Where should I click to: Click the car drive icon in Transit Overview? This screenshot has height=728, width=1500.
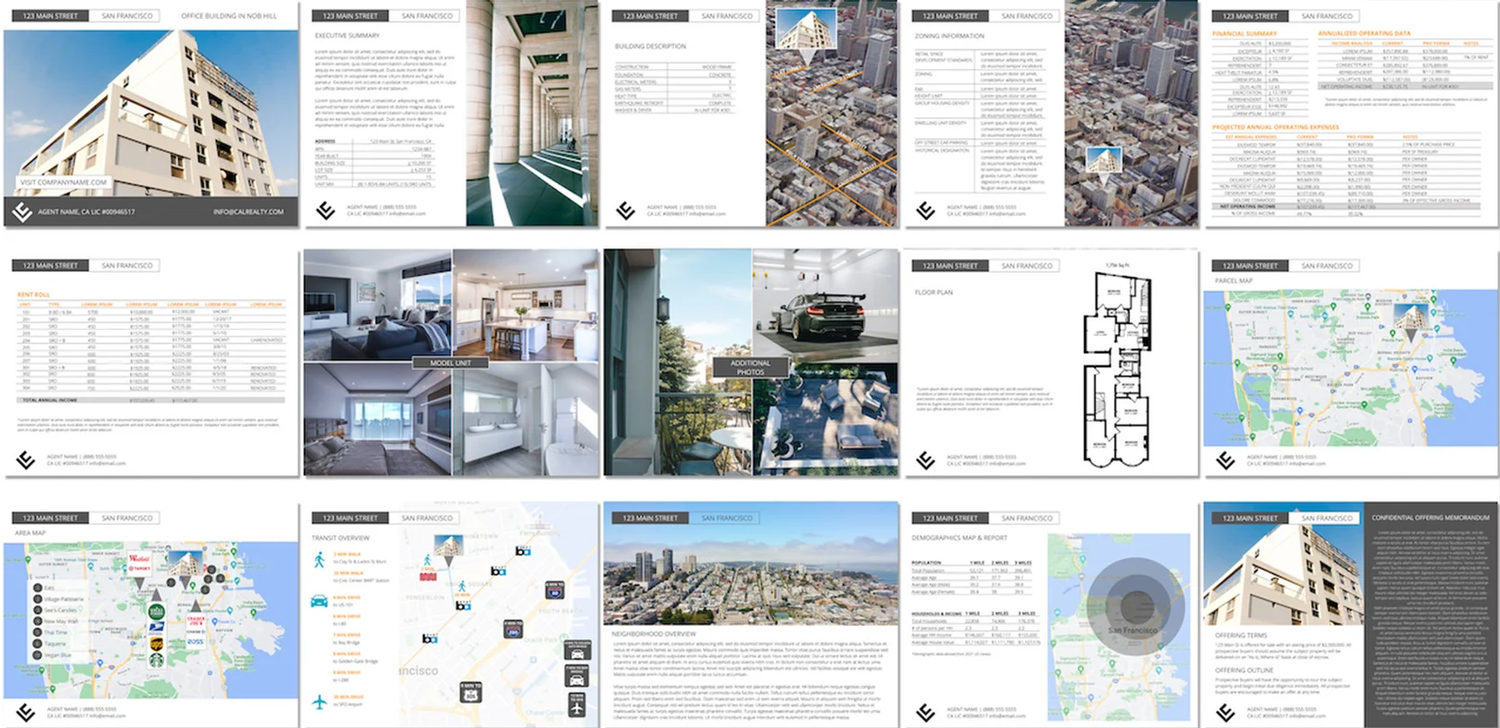(318, 600)
